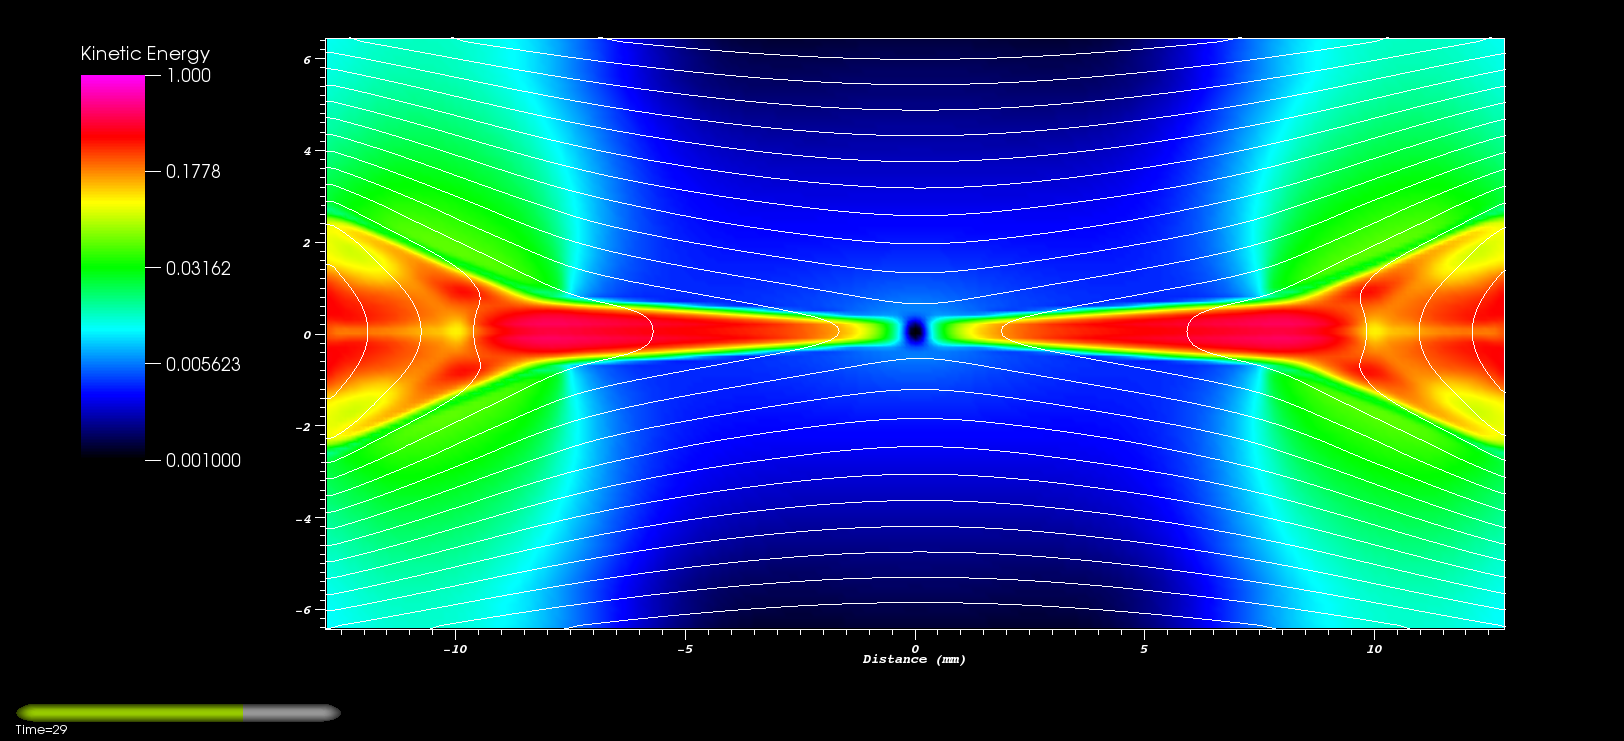Click the dark null point at plot center

point(915,331)
